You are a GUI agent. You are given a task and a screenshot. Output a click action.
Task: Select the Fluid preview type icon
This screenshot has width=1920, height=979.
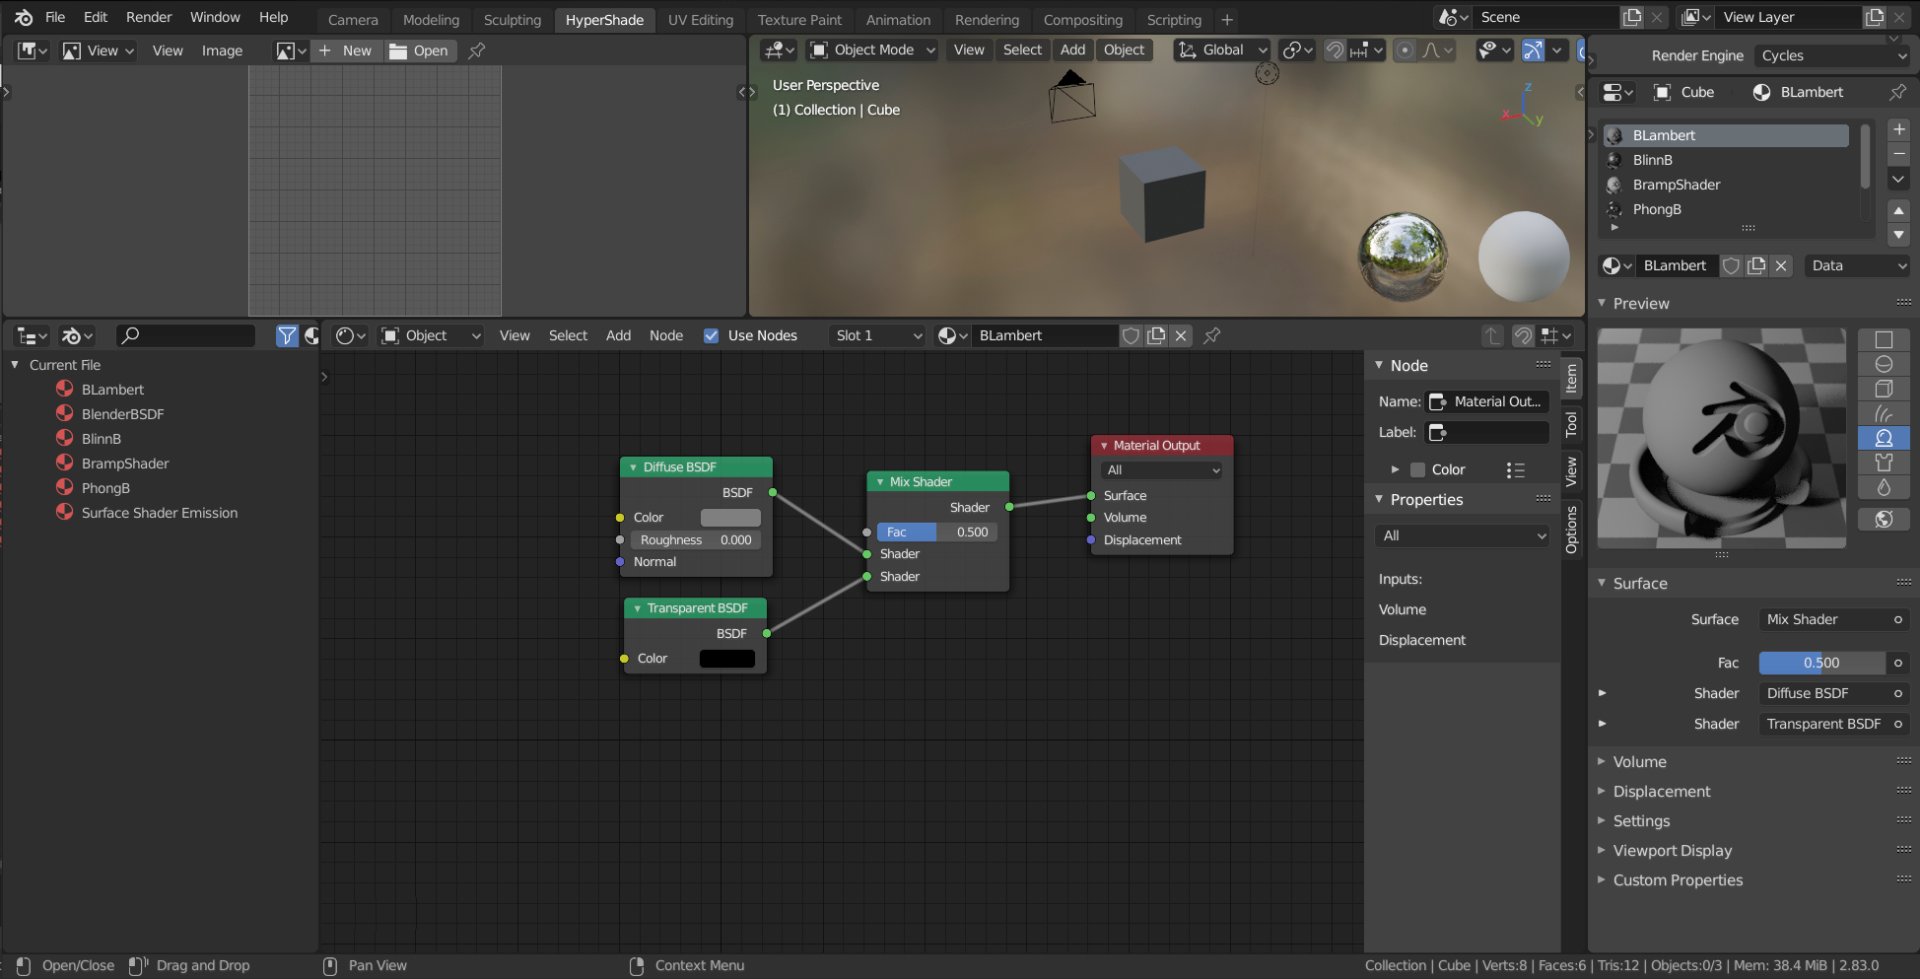click(x=1883, y=487)
